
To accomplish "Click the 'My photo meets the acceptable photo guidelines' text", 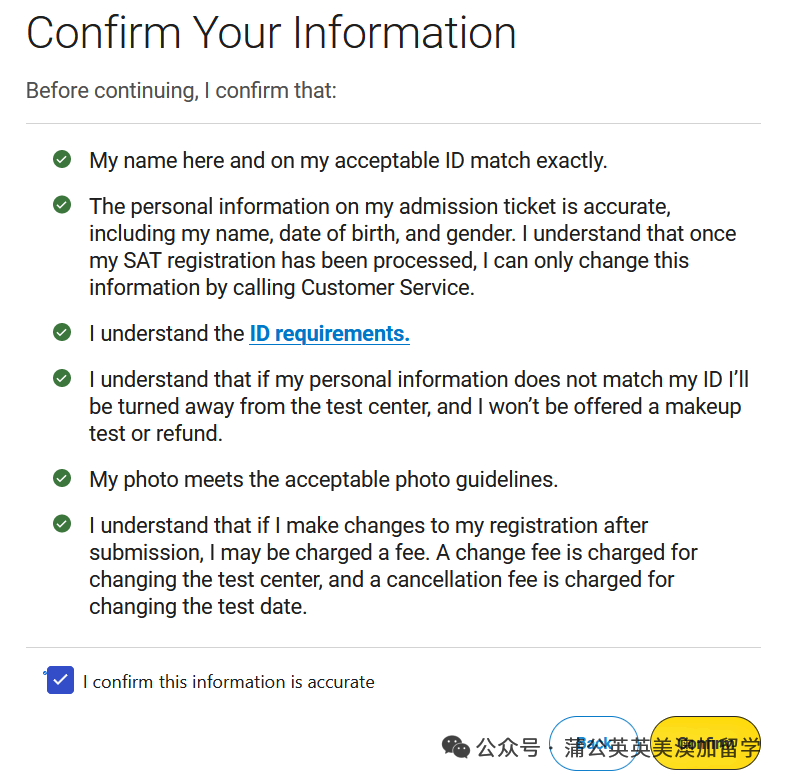I will (x=323, y=480).
